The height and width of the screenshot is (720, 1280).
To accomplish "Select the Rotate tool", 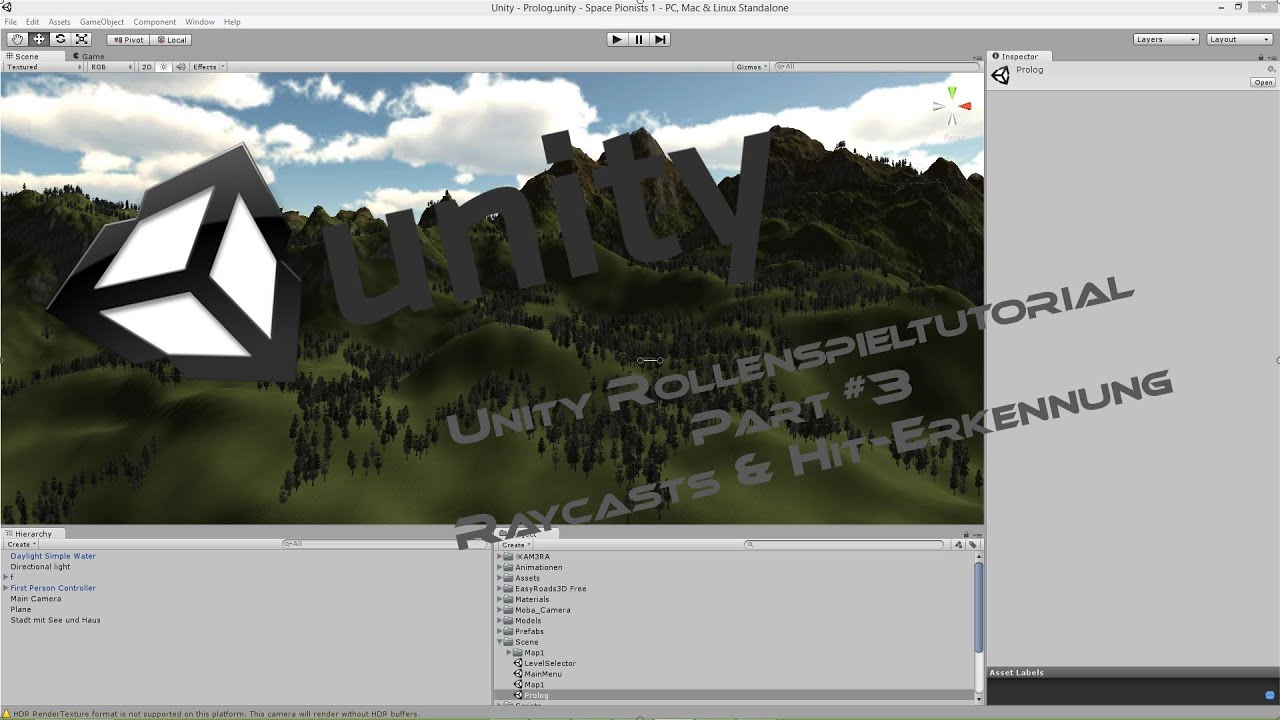I will click(x=60, y=39).
